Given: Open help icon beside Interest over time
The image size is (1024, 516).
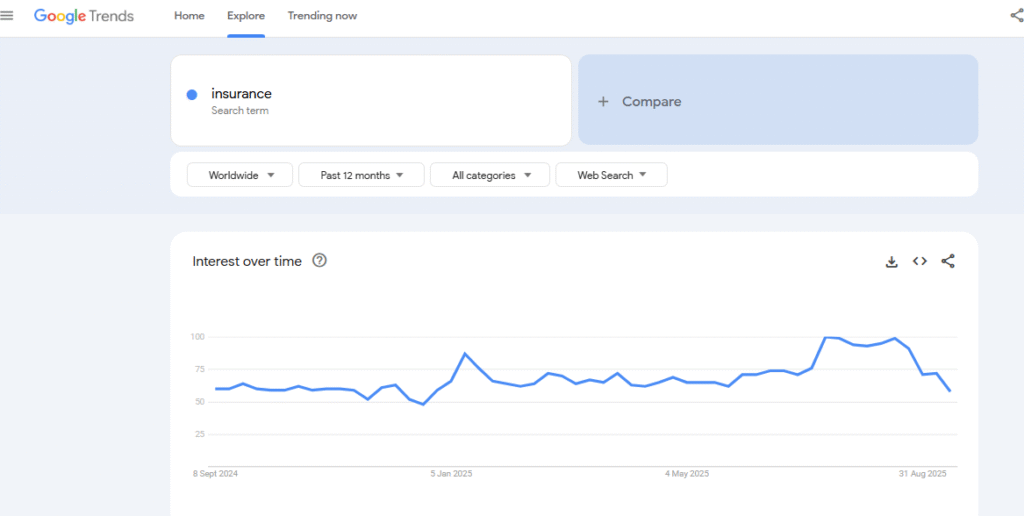Looking at the screenshot, I should (320, 261).
